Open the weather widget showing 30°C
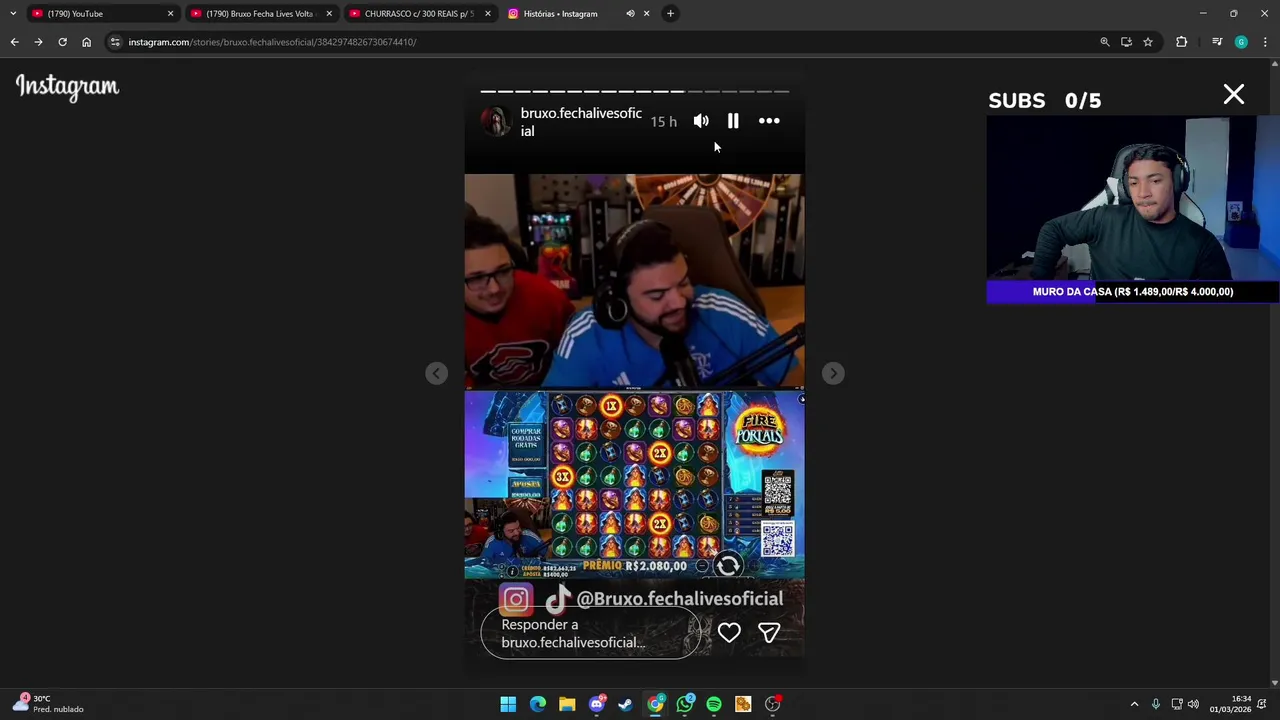This screenshot has width=1280, height=720. [48, 704]
